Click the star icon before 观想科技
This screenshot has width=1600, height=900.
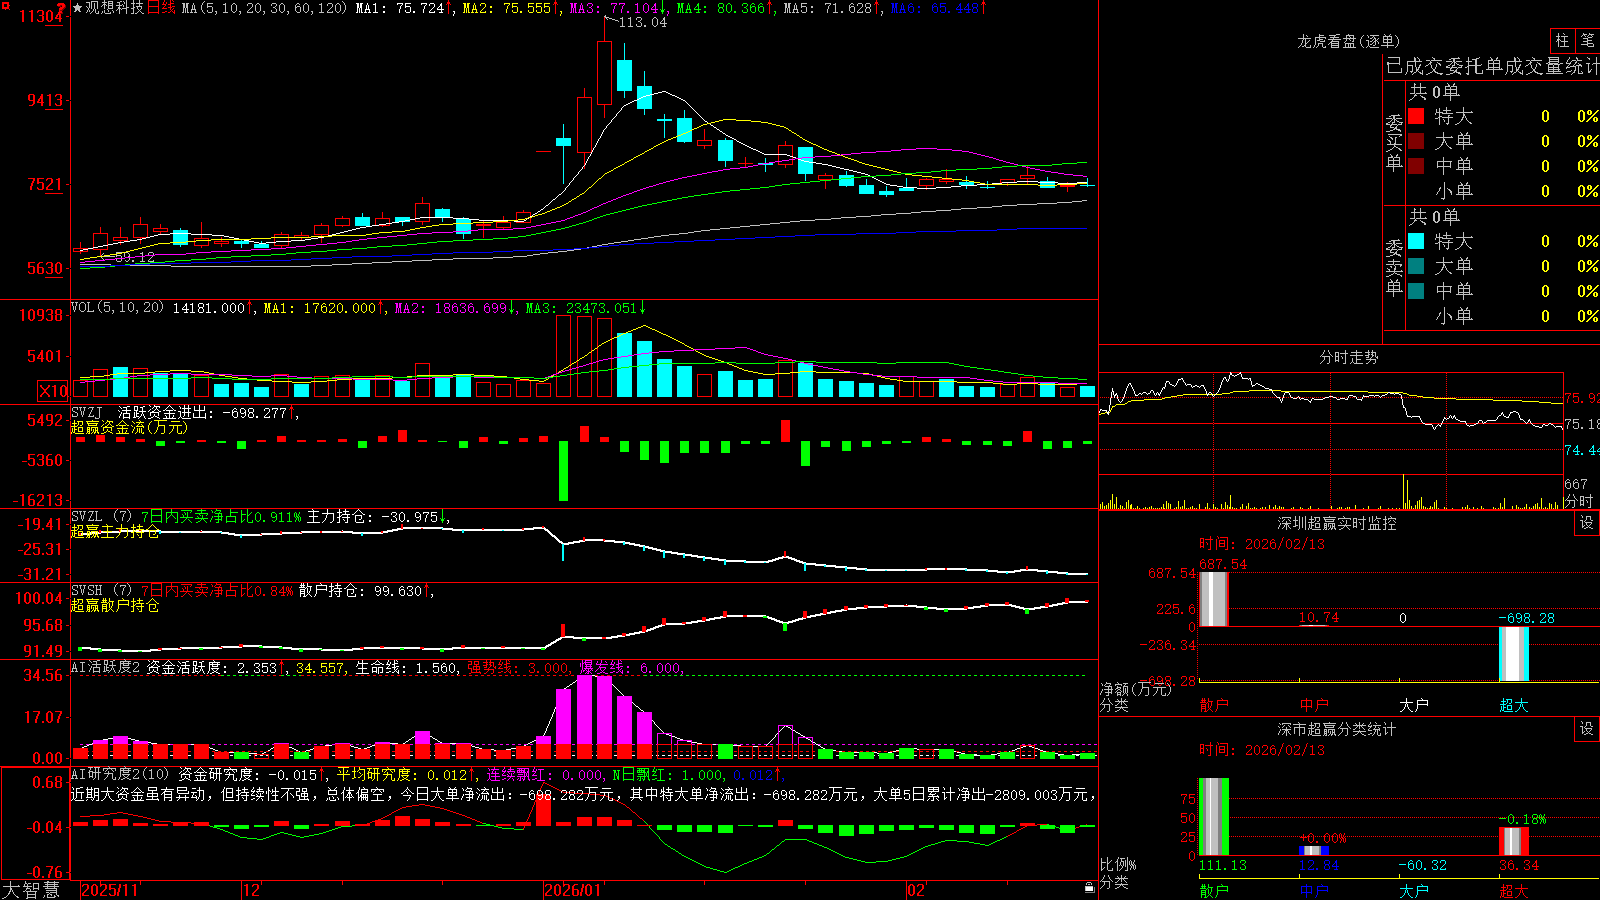coord(77,8)
